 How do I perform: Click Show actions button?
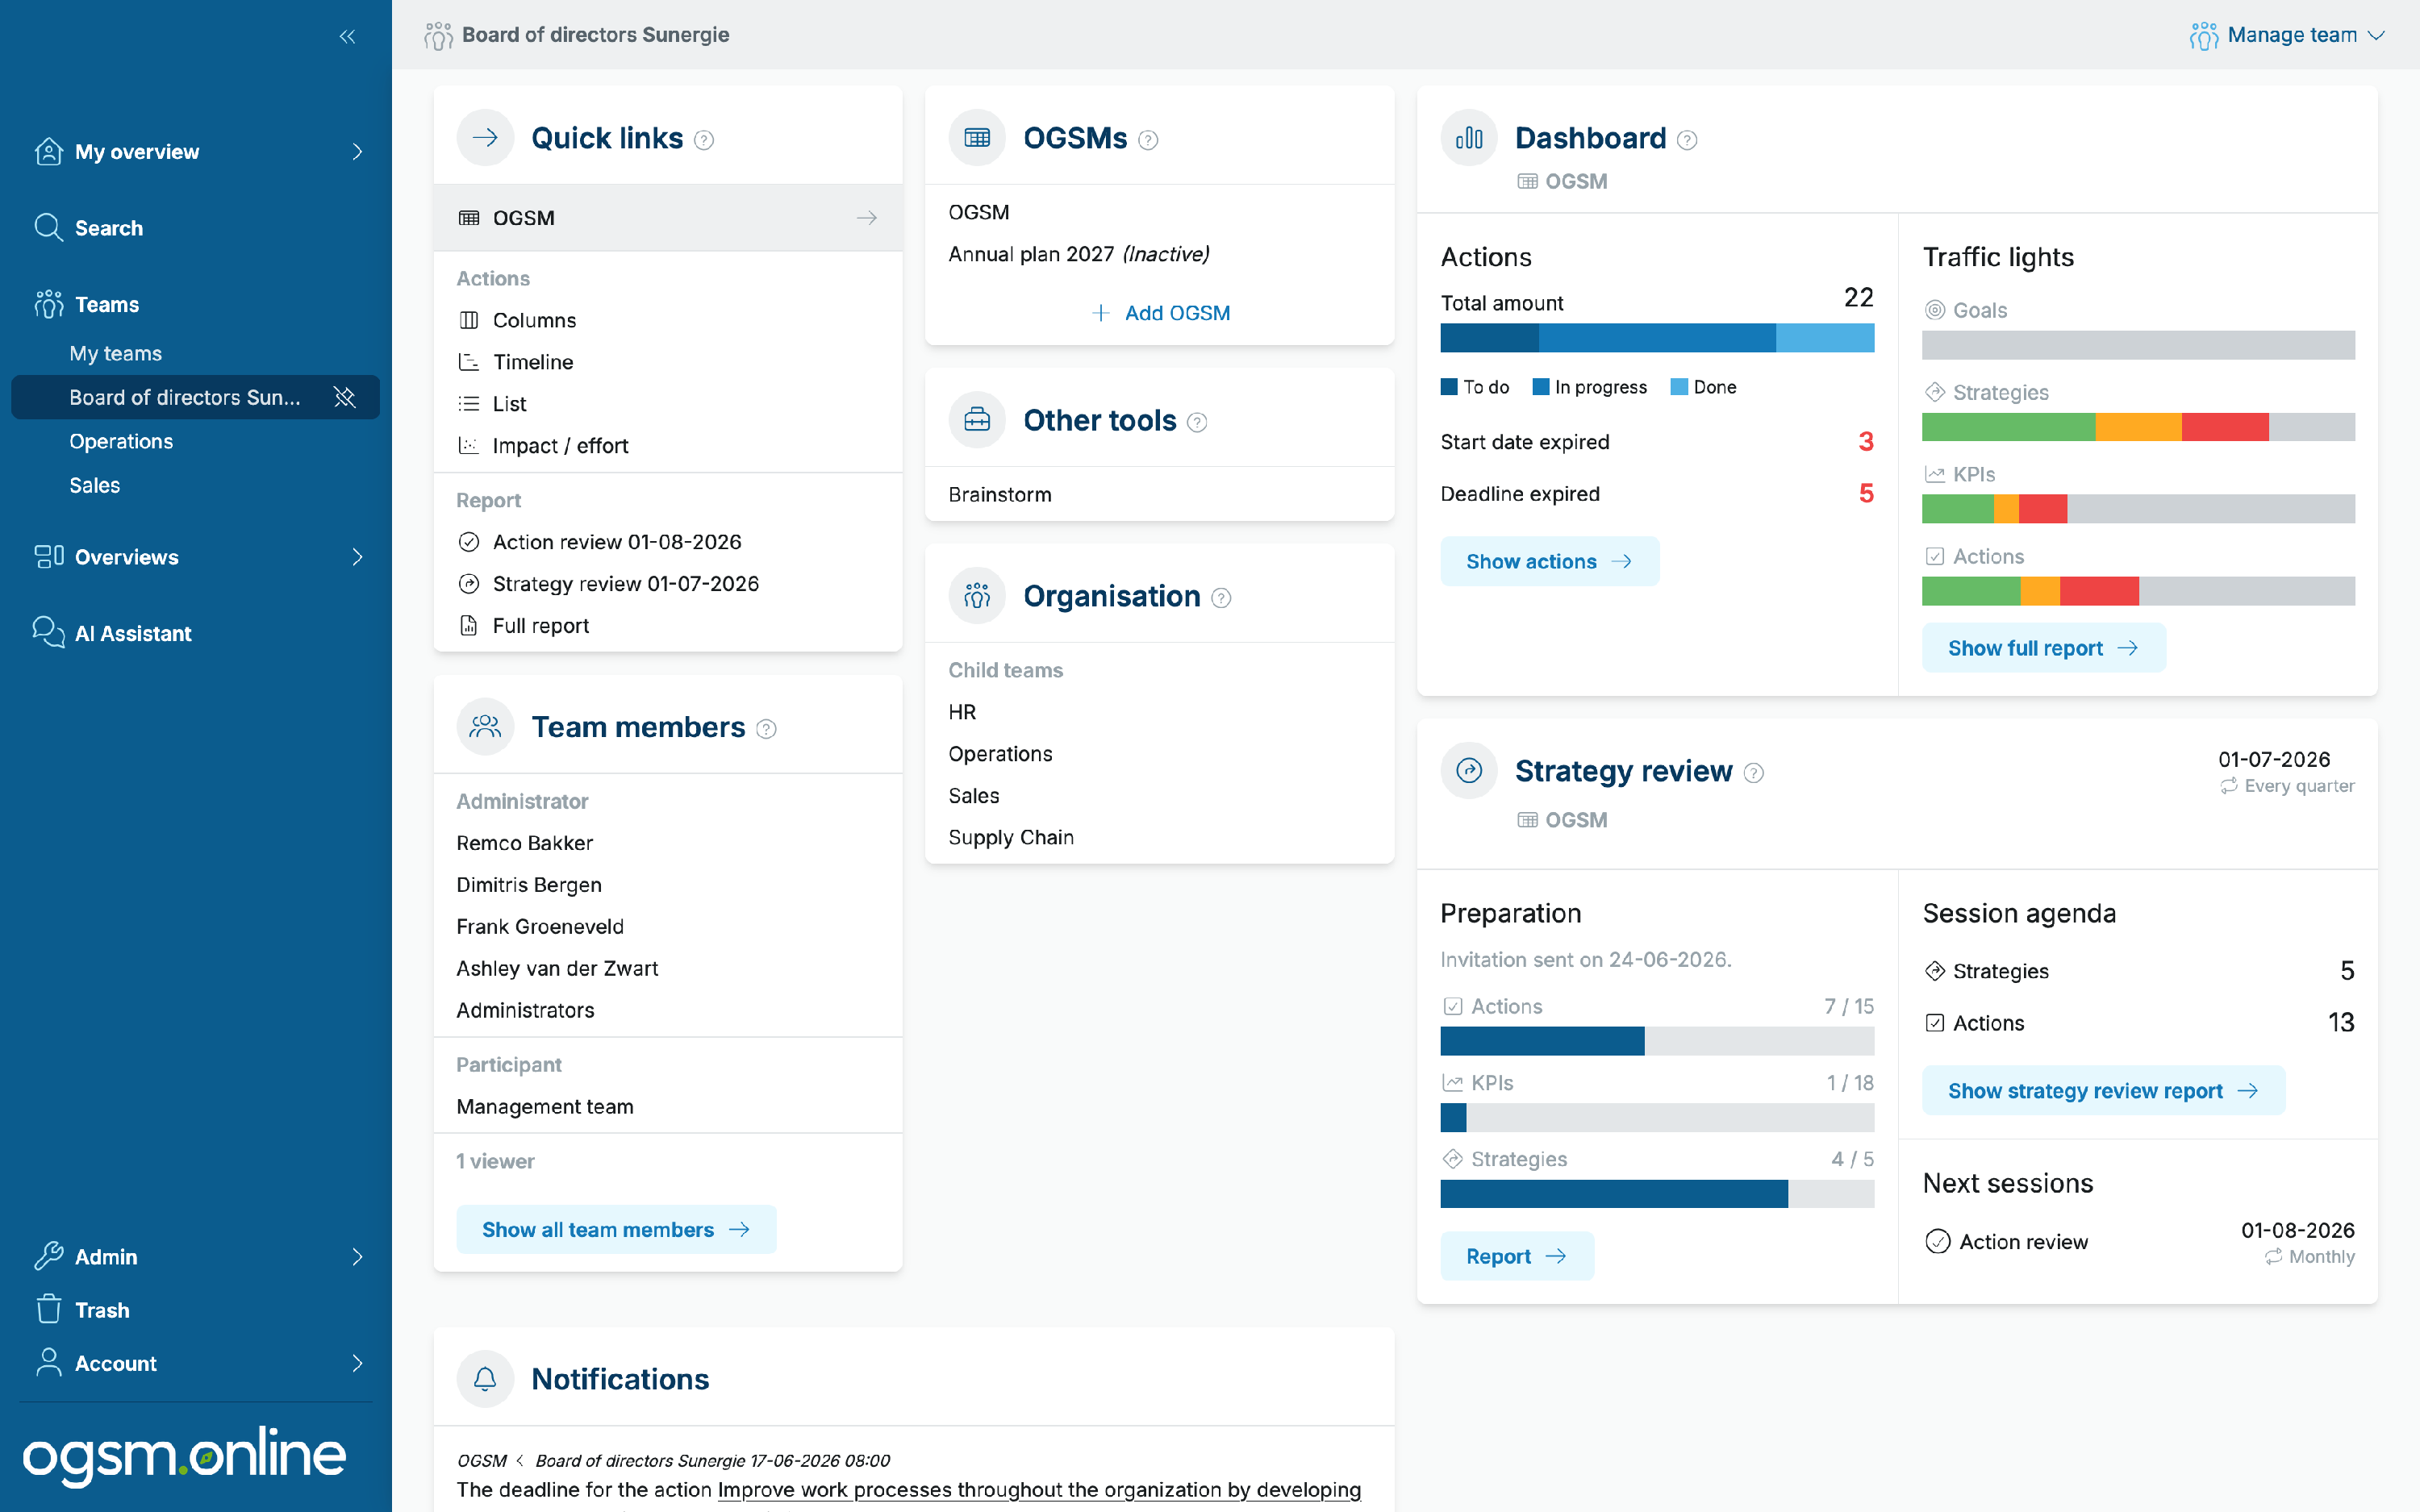pos(1549,561)
